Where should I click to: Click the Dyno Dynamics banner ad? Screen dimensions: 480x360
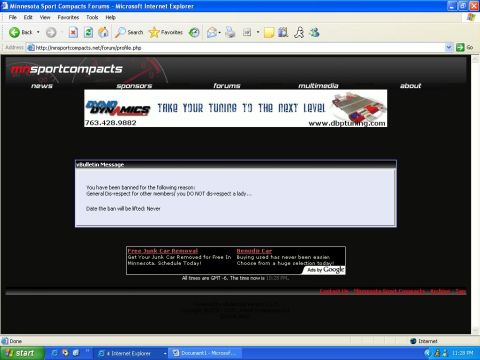pos(236,108)
